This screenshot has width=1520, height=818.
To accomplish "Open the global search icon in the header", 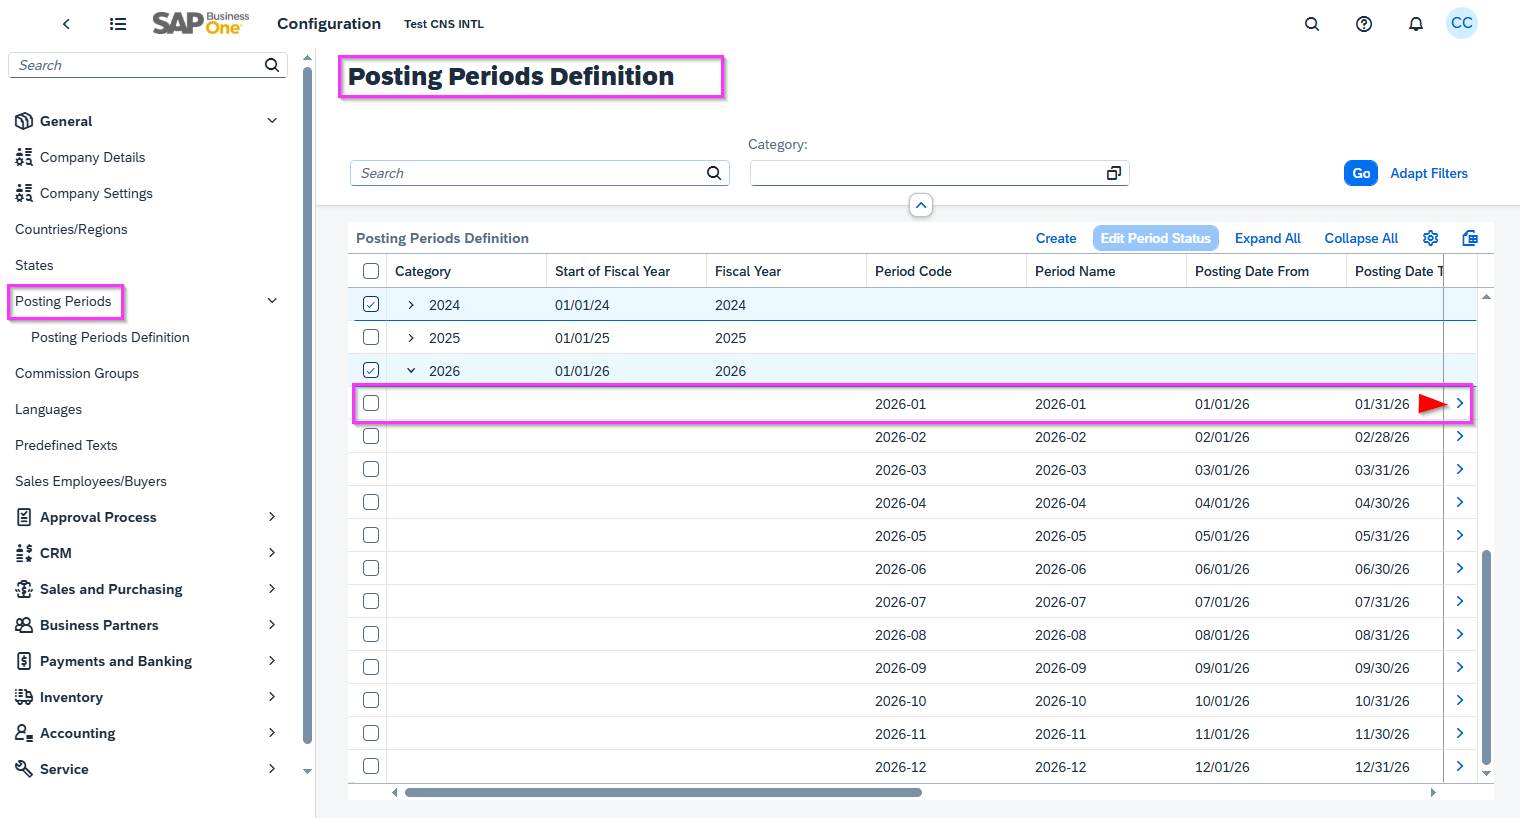I will (1312, 23).
